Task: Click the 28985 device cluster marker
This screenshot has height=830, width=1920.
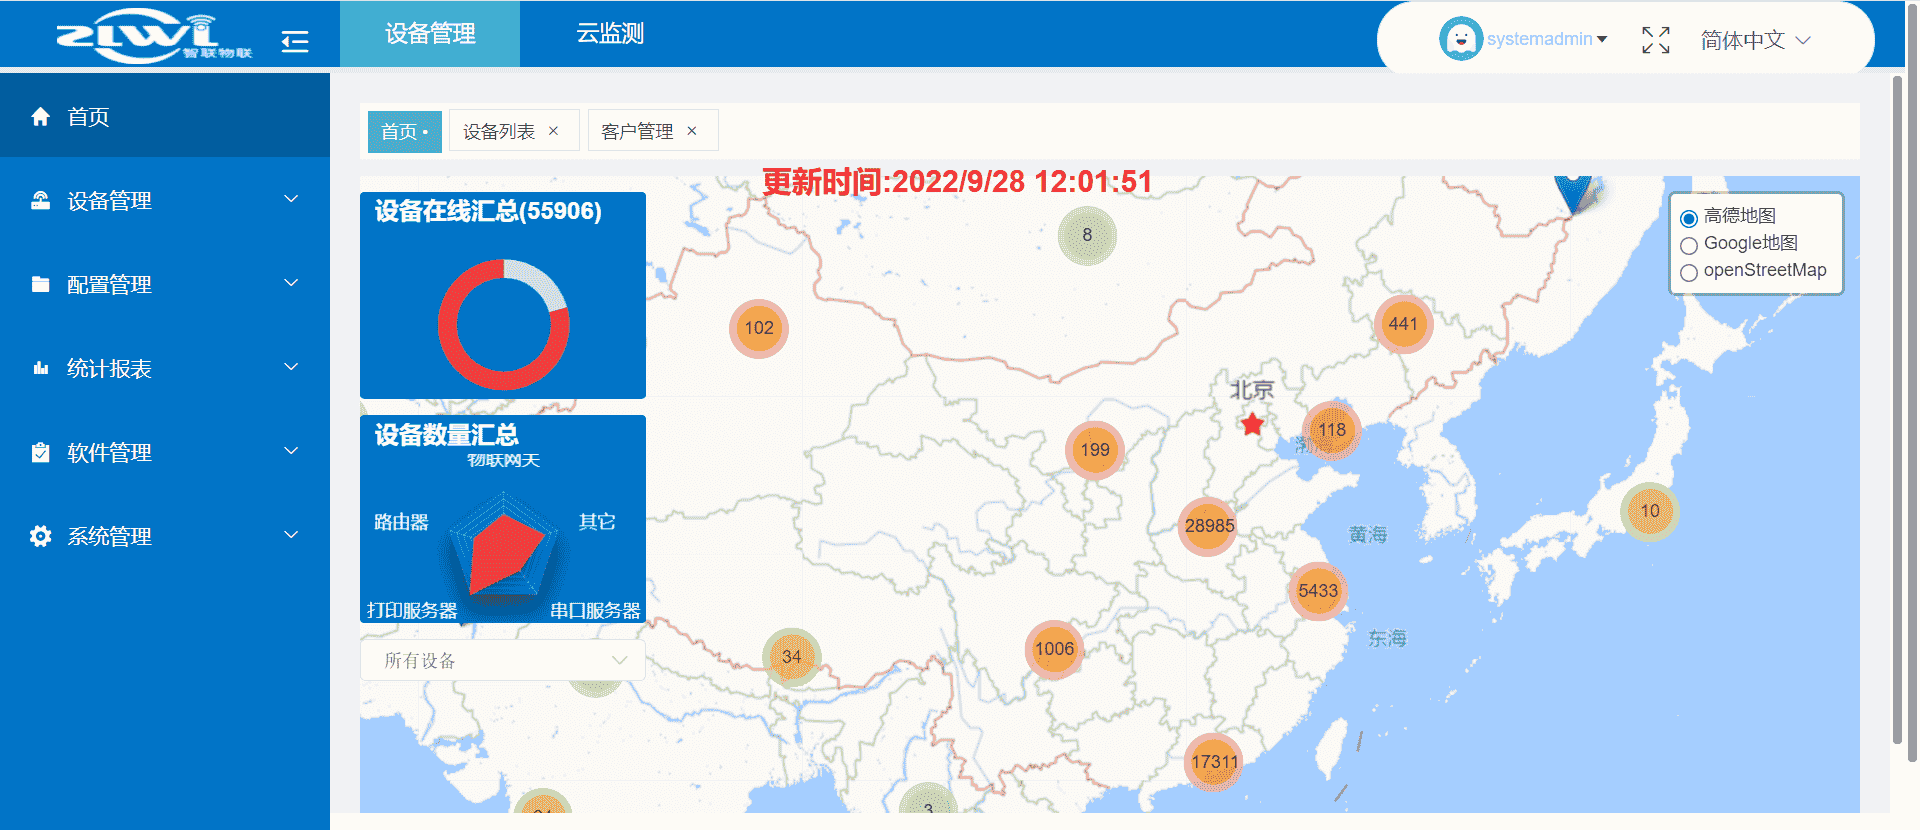Action: (x=1209, y=526)
